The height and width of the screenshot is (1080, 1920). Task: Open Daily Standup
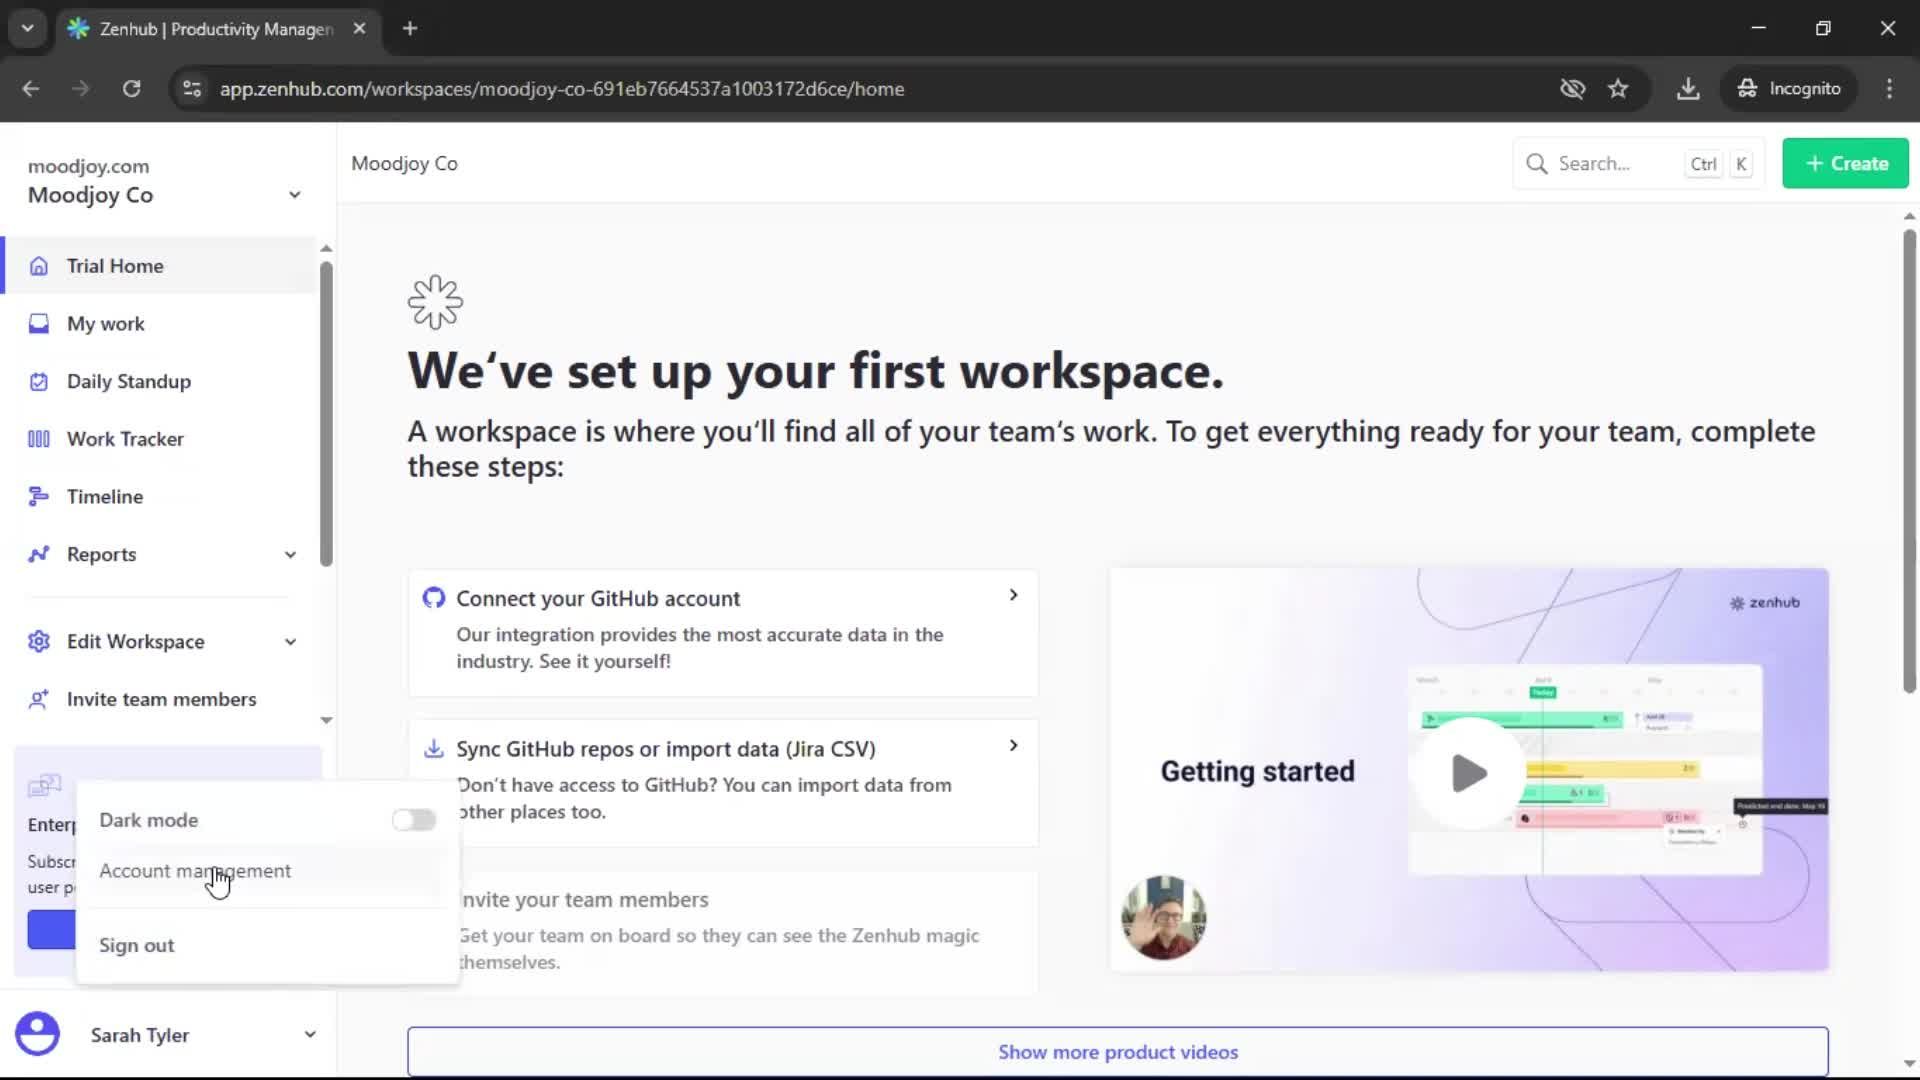[x=128, y=381]
